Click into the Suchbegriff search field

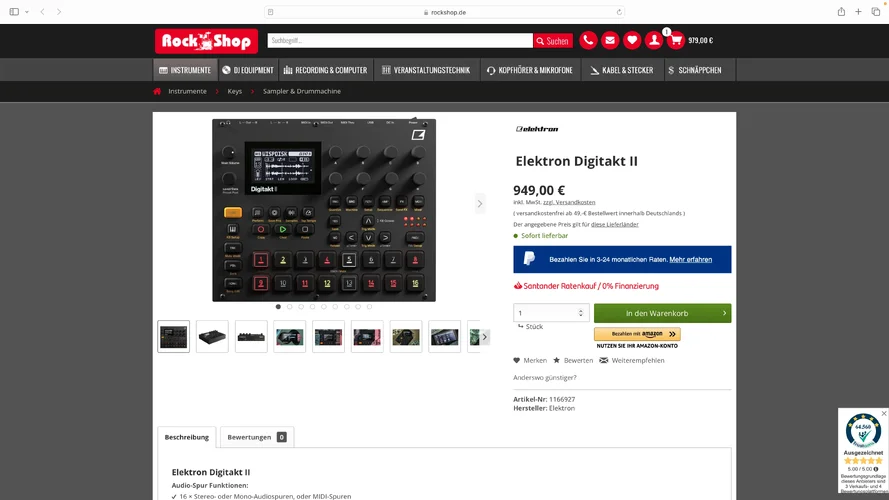pos(399,41)
